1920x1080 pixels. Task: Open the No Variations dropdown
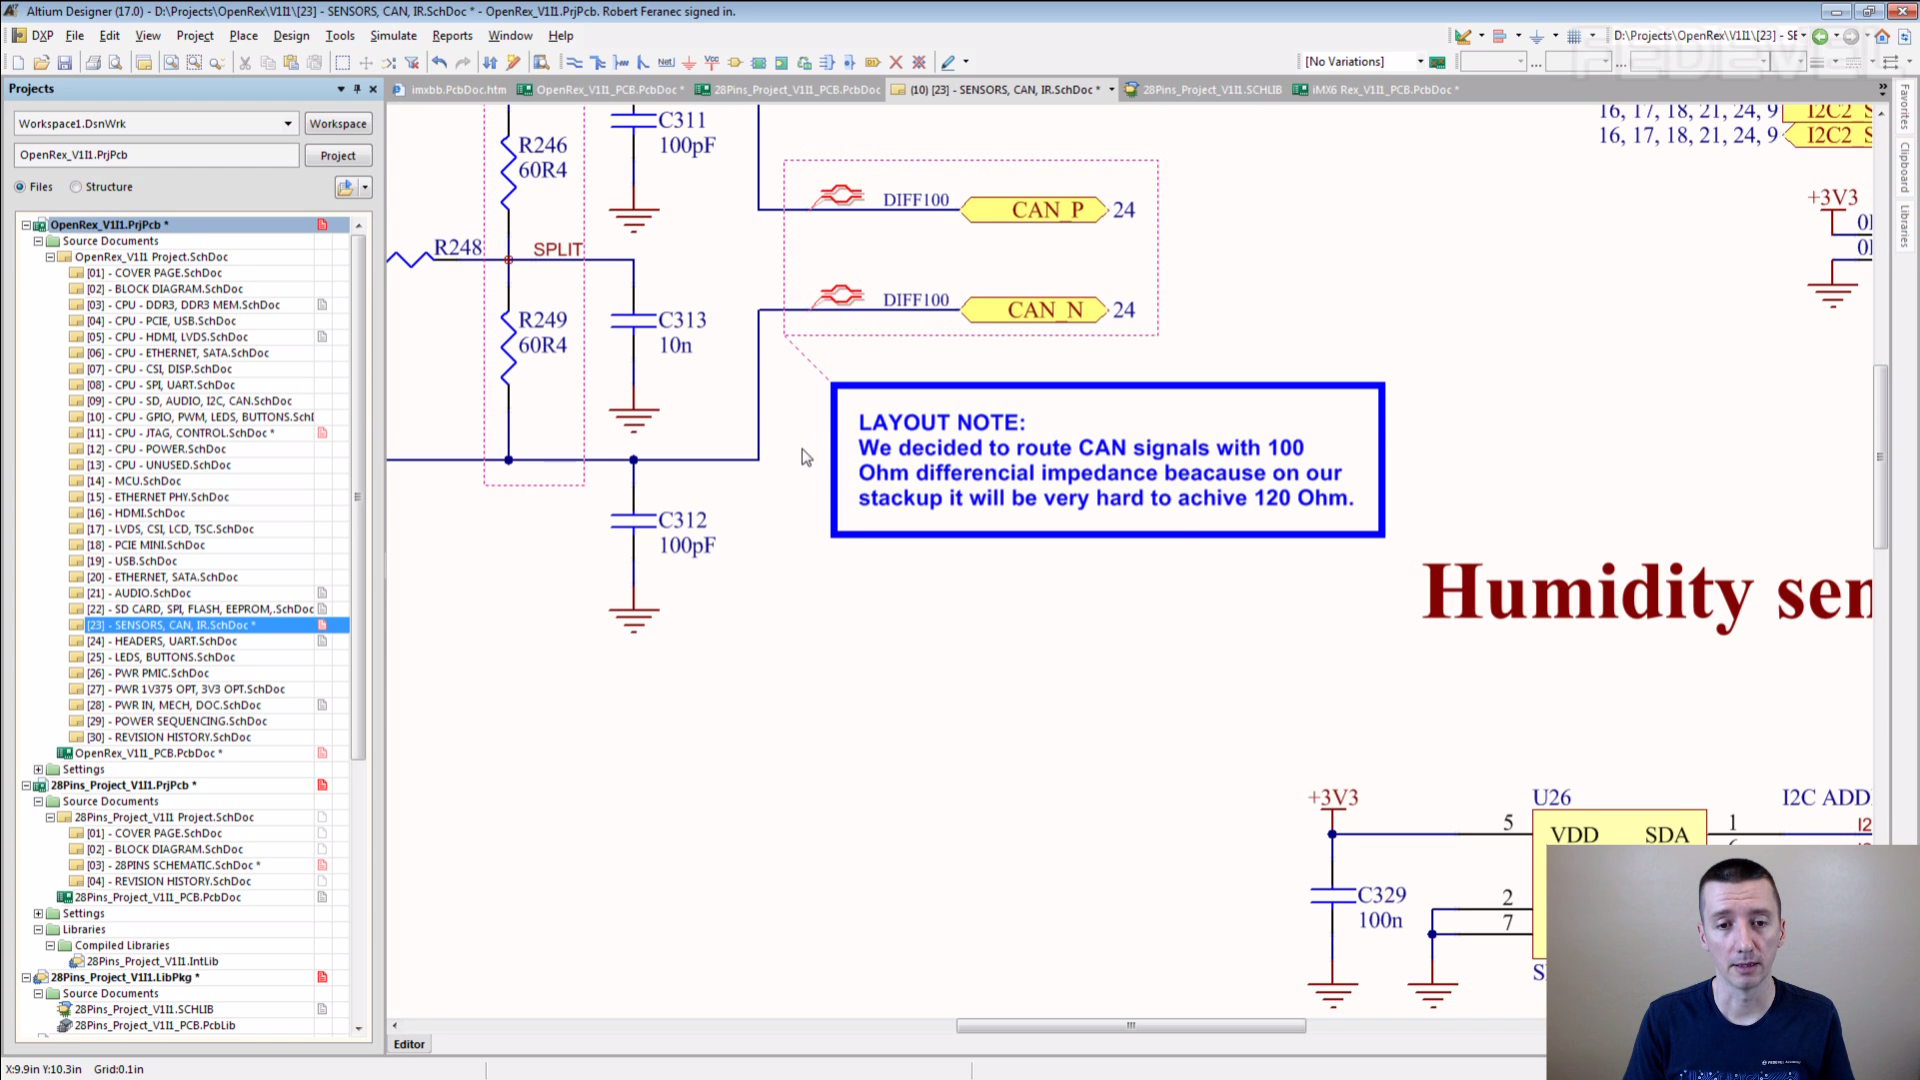tap(1420, 62)
